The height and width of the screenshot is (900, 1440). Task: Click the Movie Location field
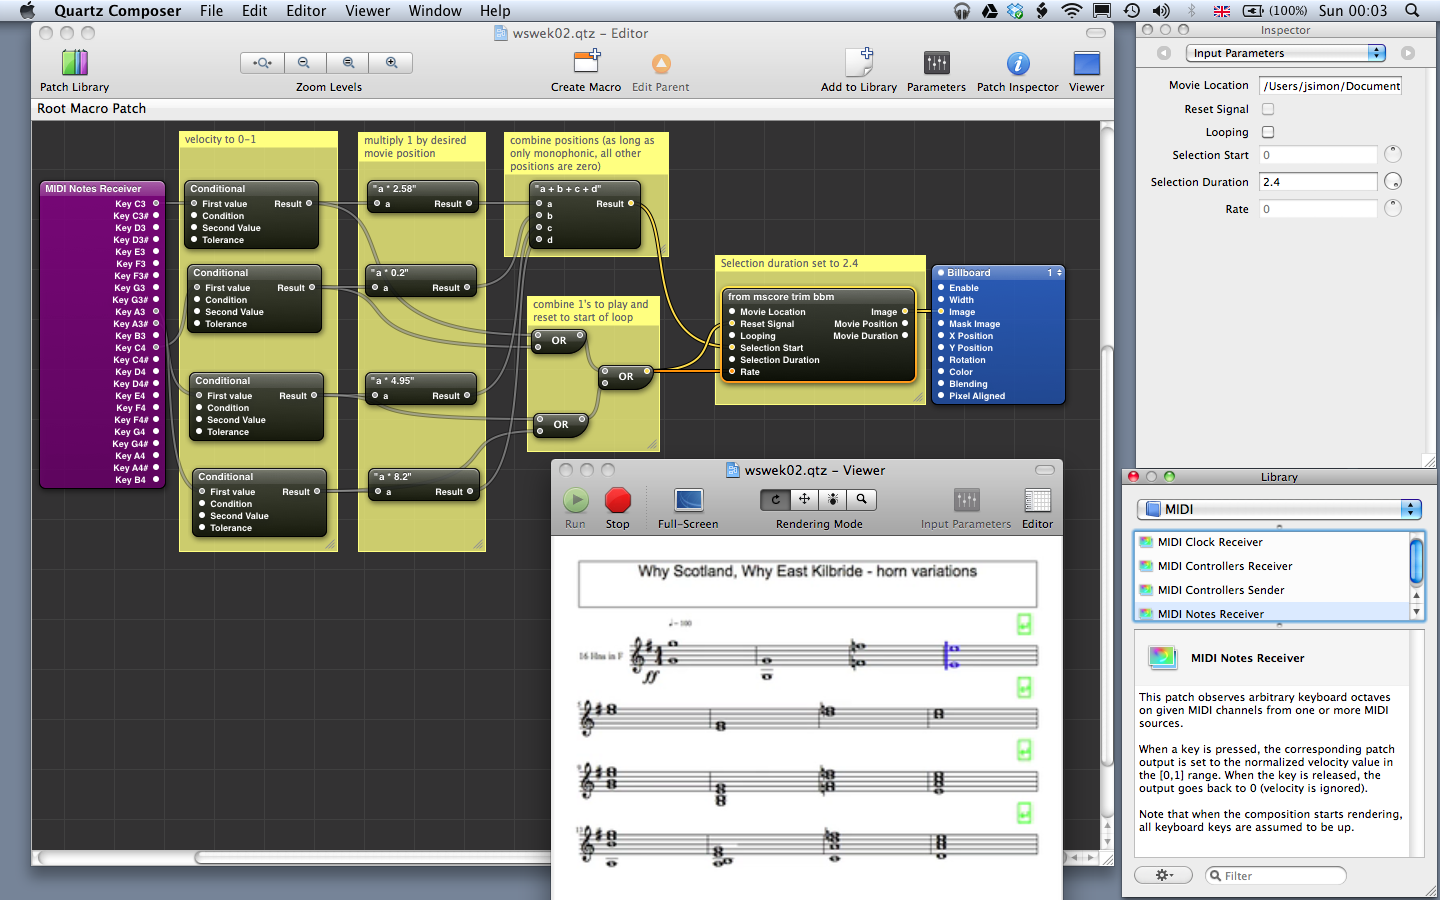pos(1330,86)
